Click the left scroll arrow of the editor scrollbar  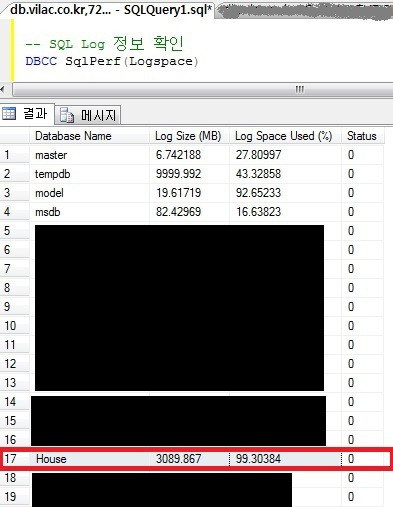3,89
